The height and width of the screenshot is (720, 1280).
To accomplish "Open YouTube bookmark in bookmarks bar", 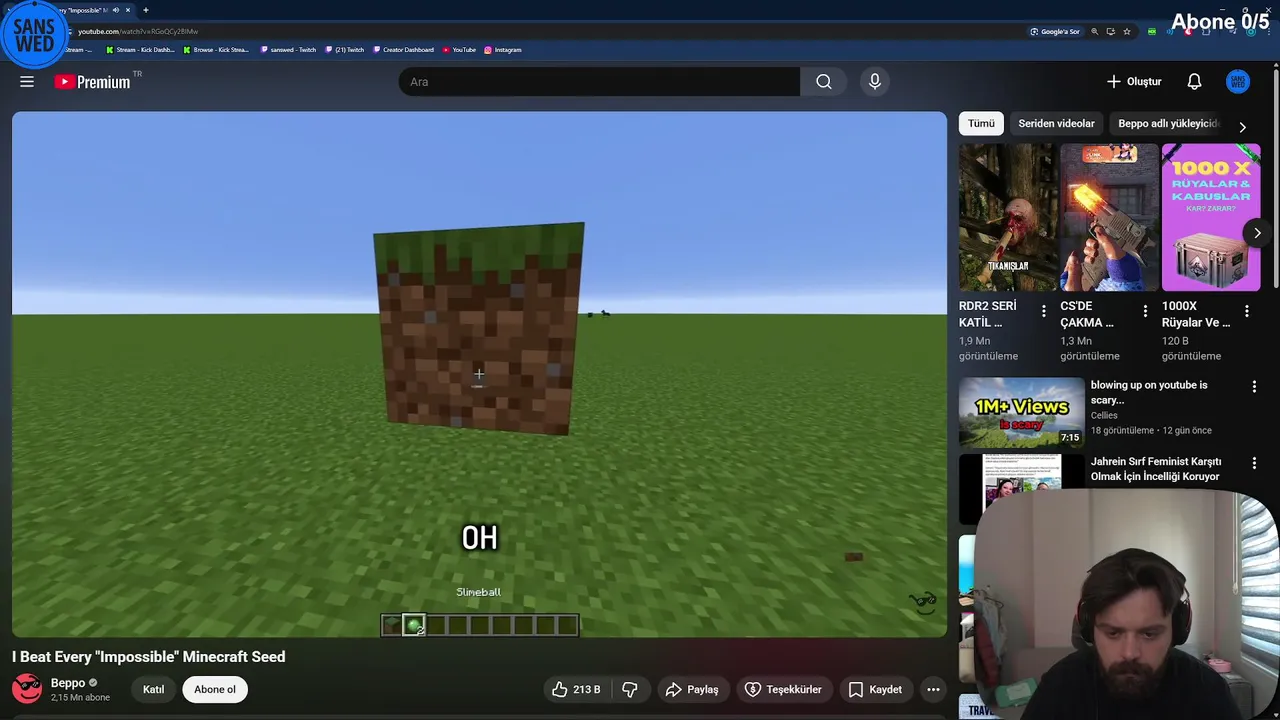I will [x=459, y=50].
